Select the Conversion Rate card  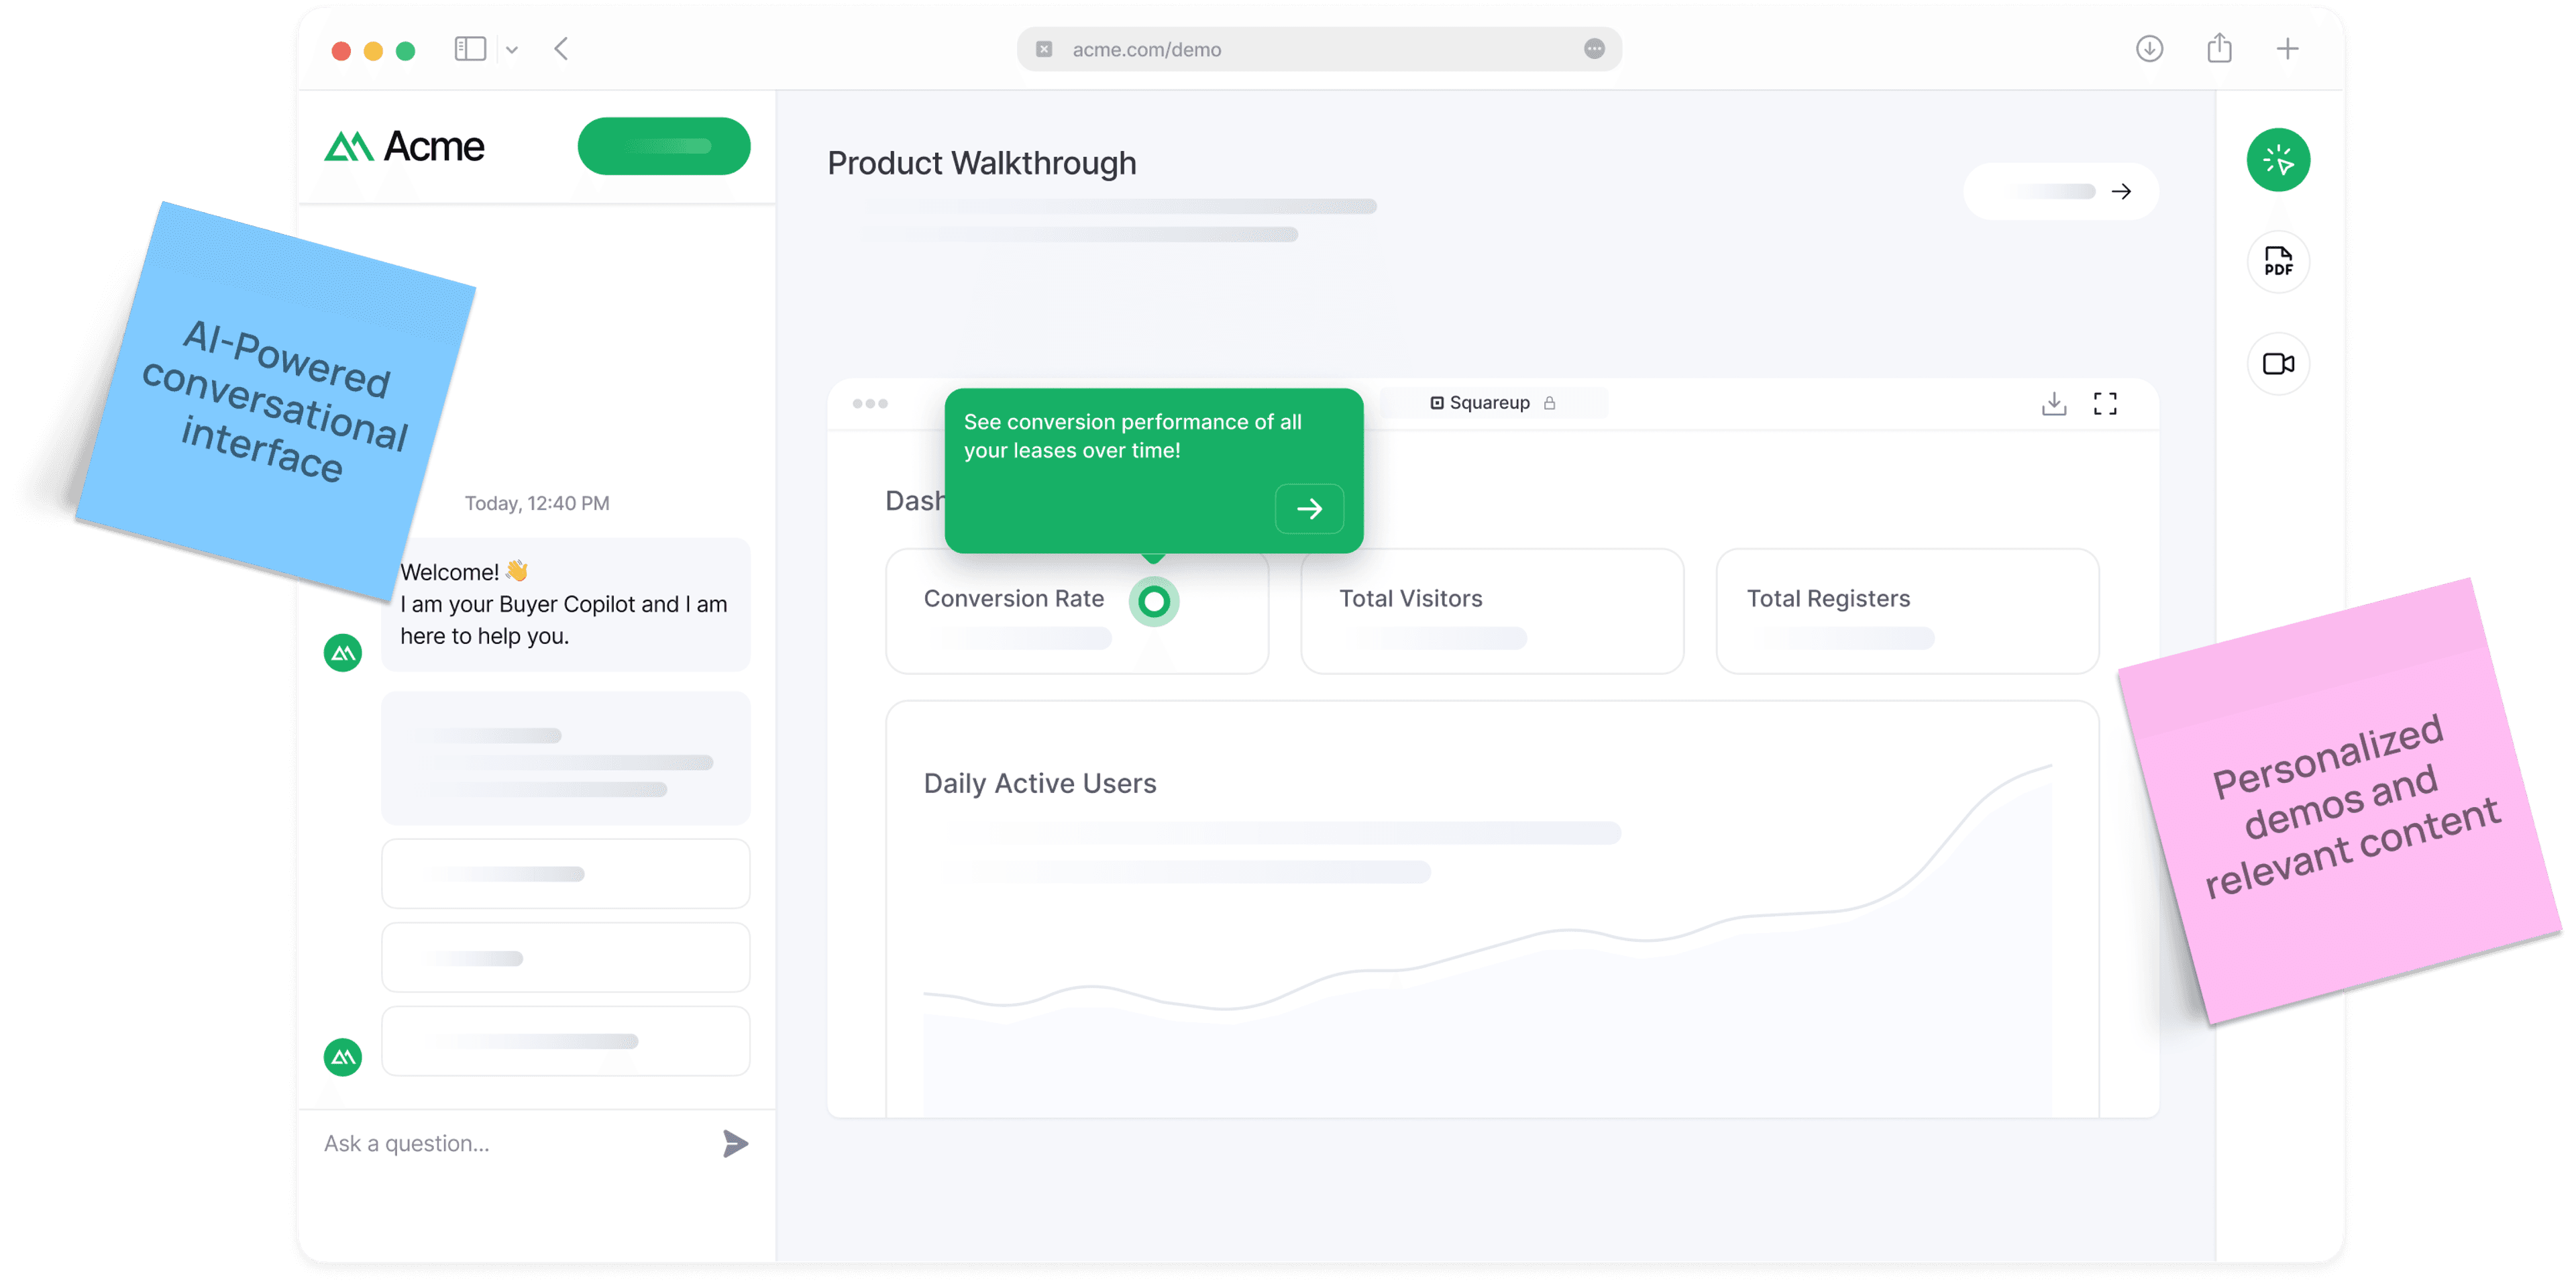(x=1077, y=611)
